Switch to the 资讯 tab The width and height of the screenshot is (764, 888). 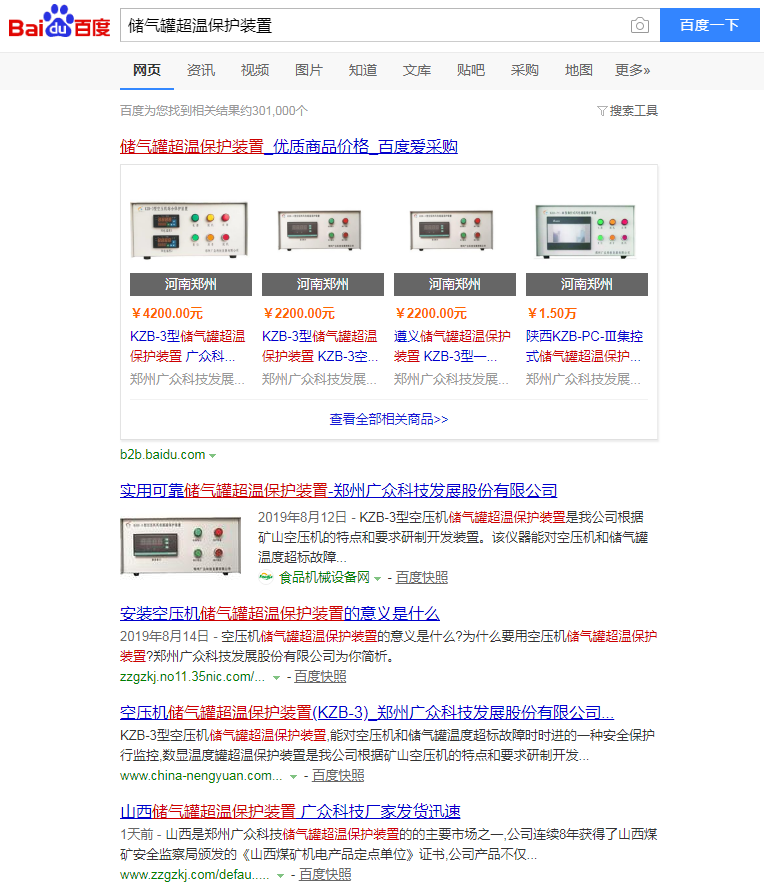pyautogui.click(x=200, y=70)
